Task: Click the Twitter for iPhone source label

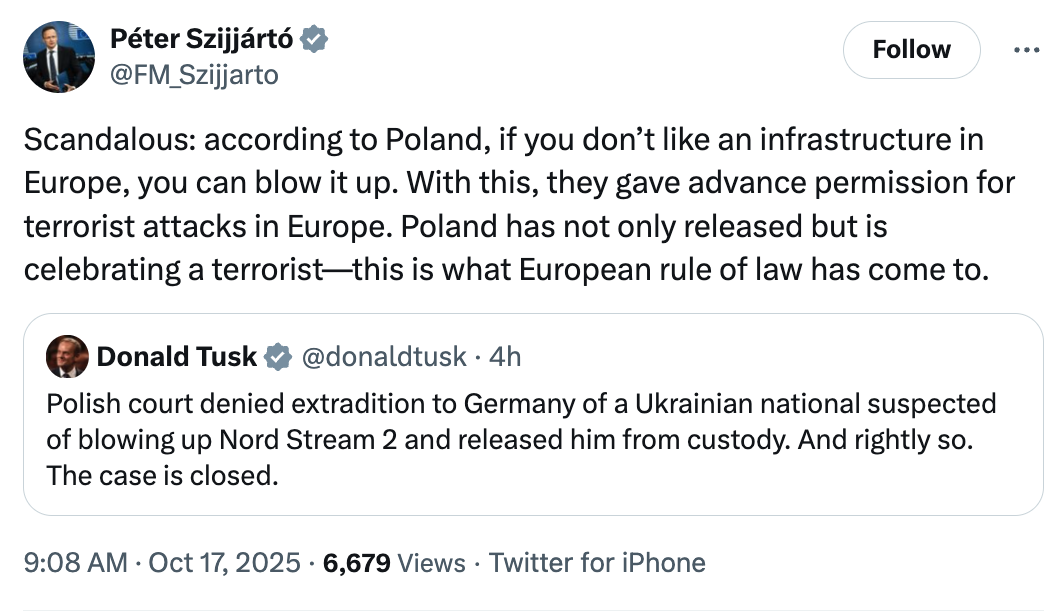Action: (597, 563)
